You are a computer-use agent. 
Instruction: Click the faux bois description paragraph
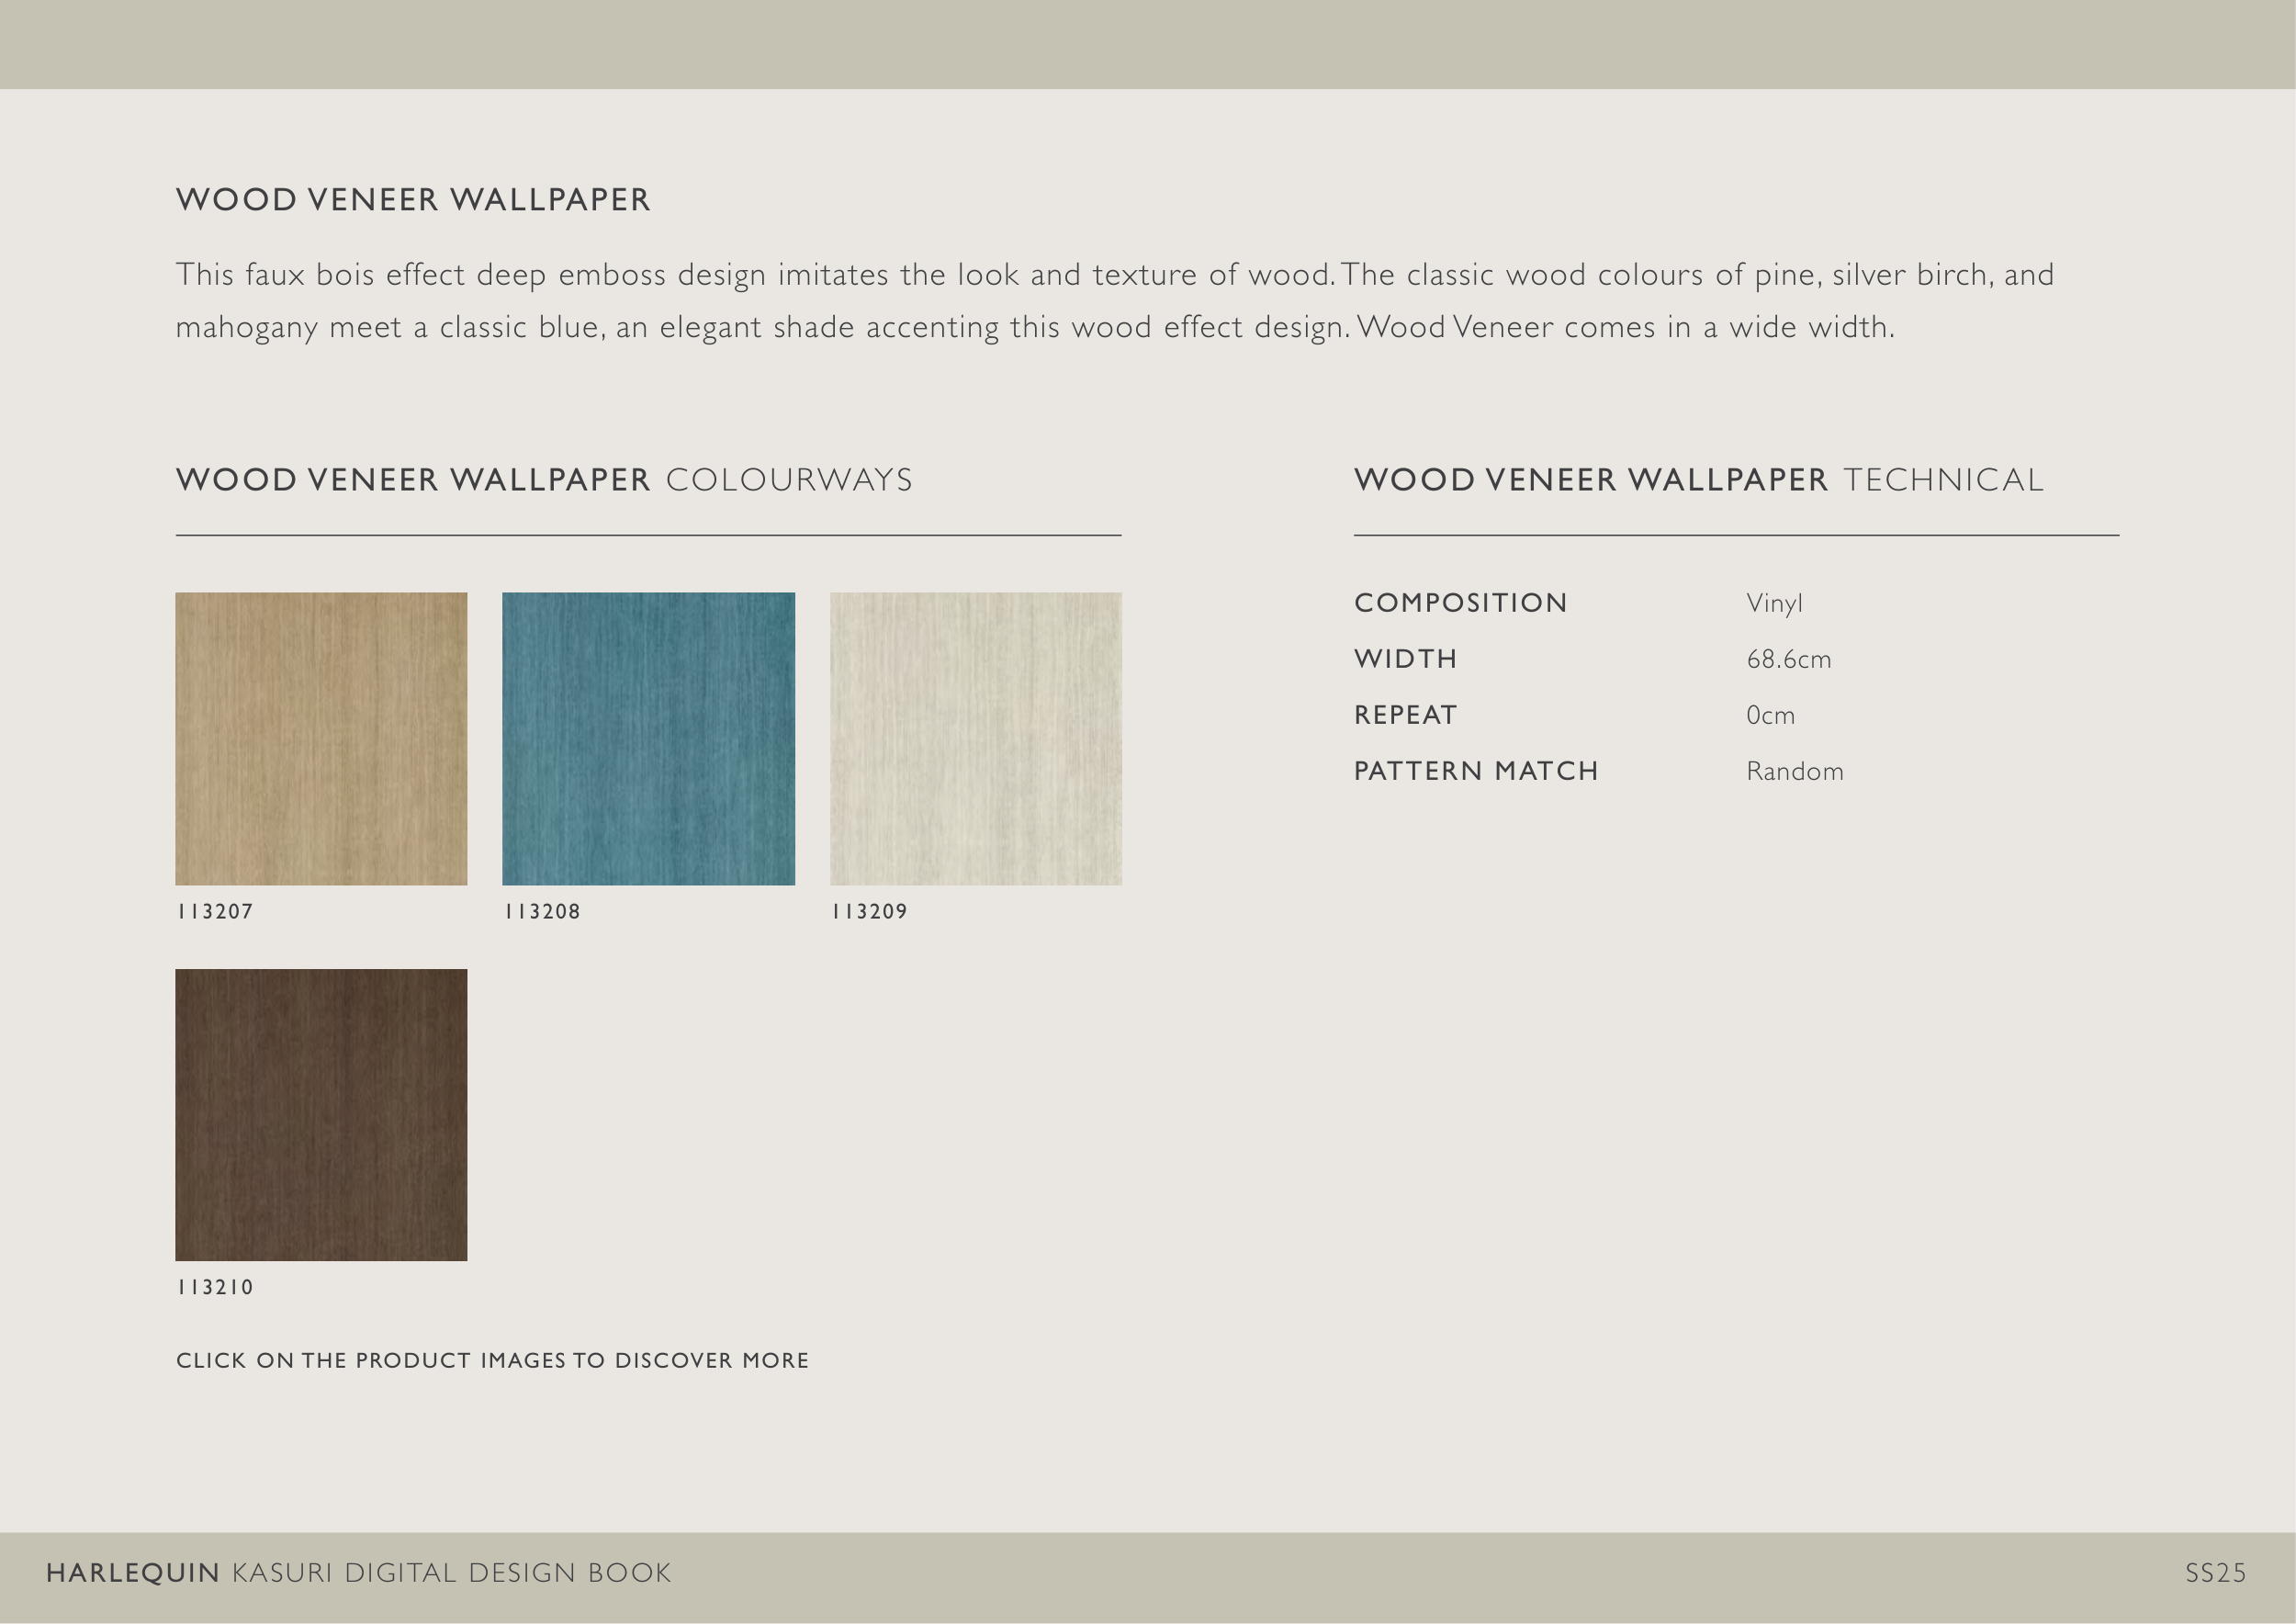click(1113, 300)
